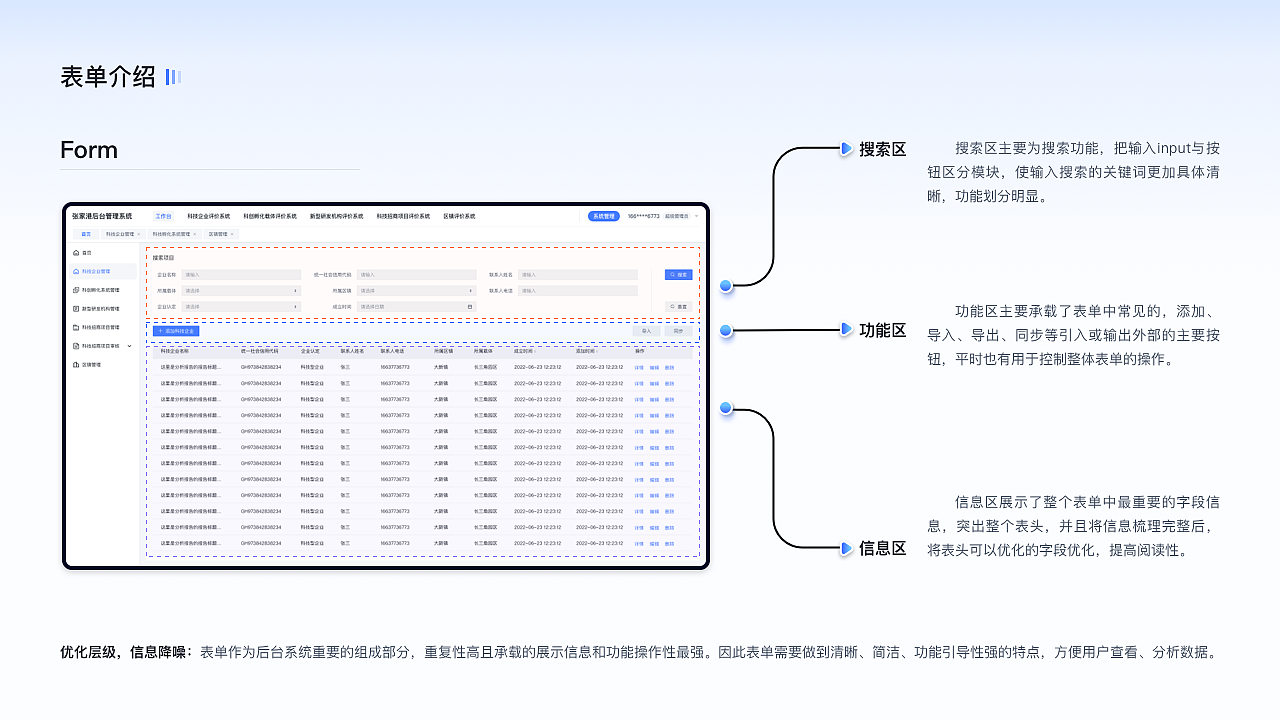The height and width of the screenshot is (720, 1280).
Task: Click the 所属区镇 column header
Action: point(443,351)
